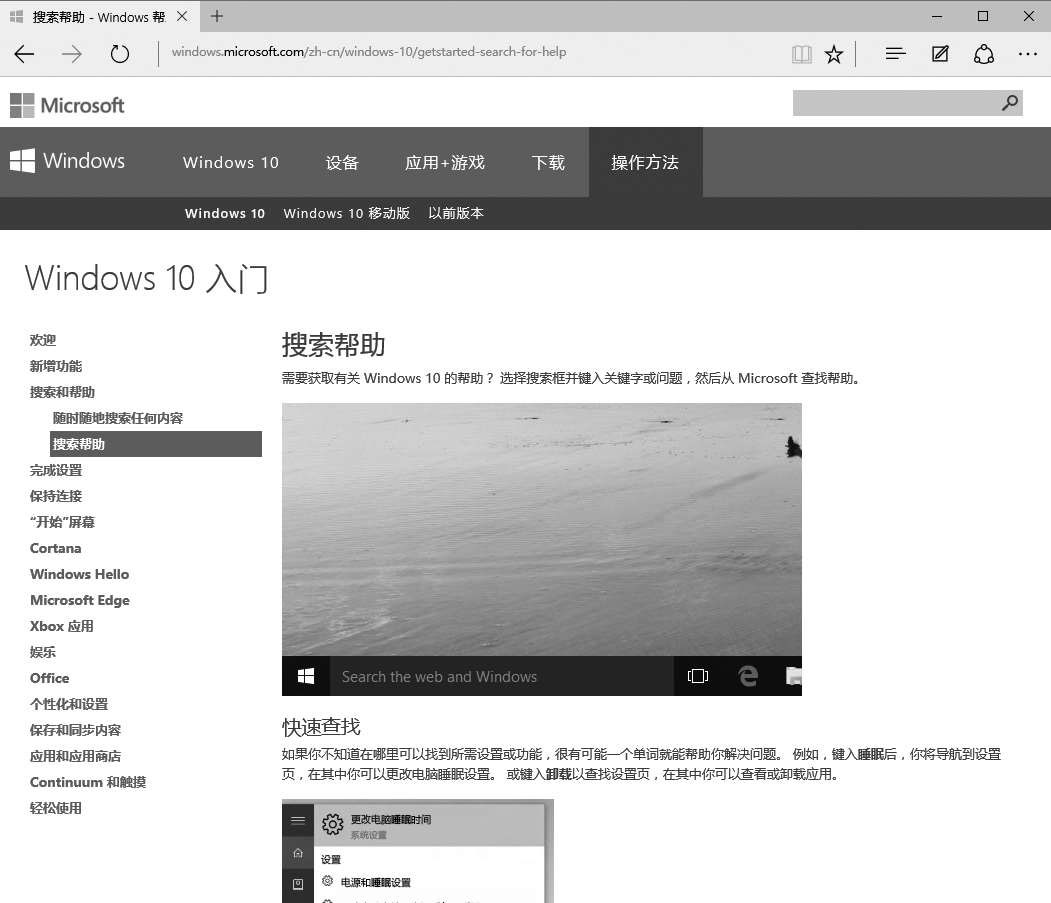Click the browser forward arrow
This screenshot has width=1051, height=903.
(72, 54)
